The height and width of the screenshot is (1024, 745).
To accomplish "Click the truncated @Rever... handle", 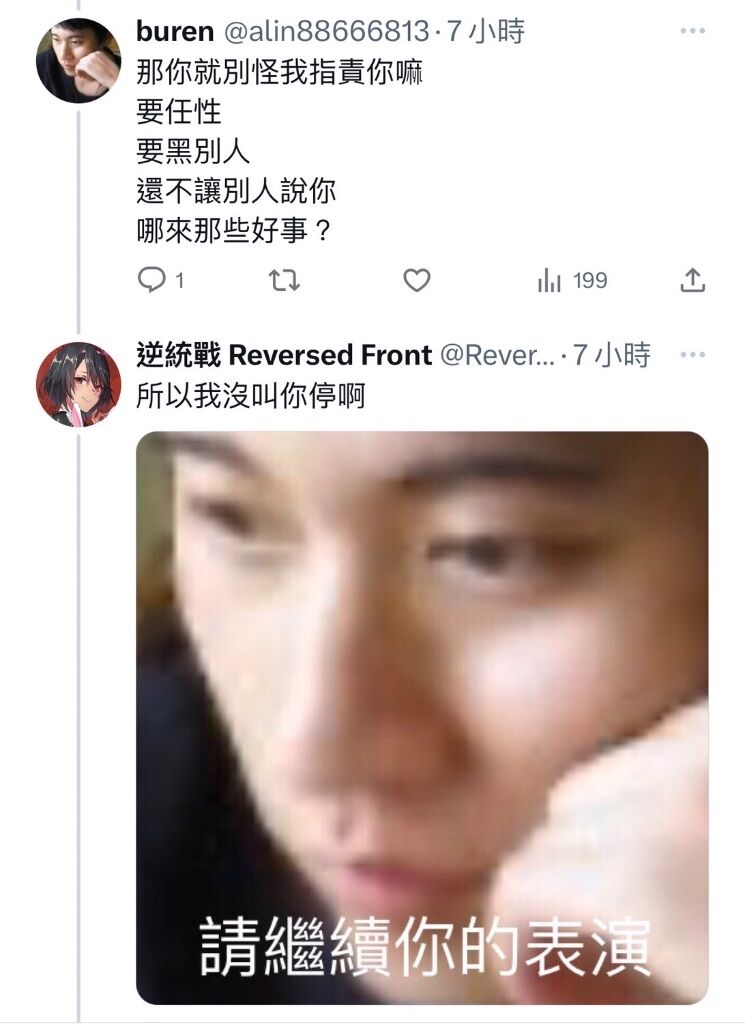I will (498, 355).
